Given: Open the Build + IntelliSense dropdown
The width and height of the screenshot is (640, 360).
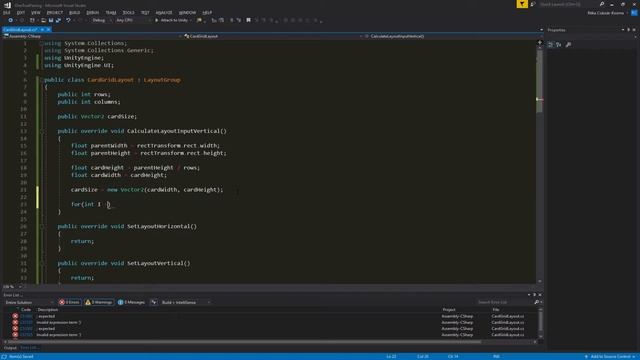Looking at the screenshot, I should point(186,302).
